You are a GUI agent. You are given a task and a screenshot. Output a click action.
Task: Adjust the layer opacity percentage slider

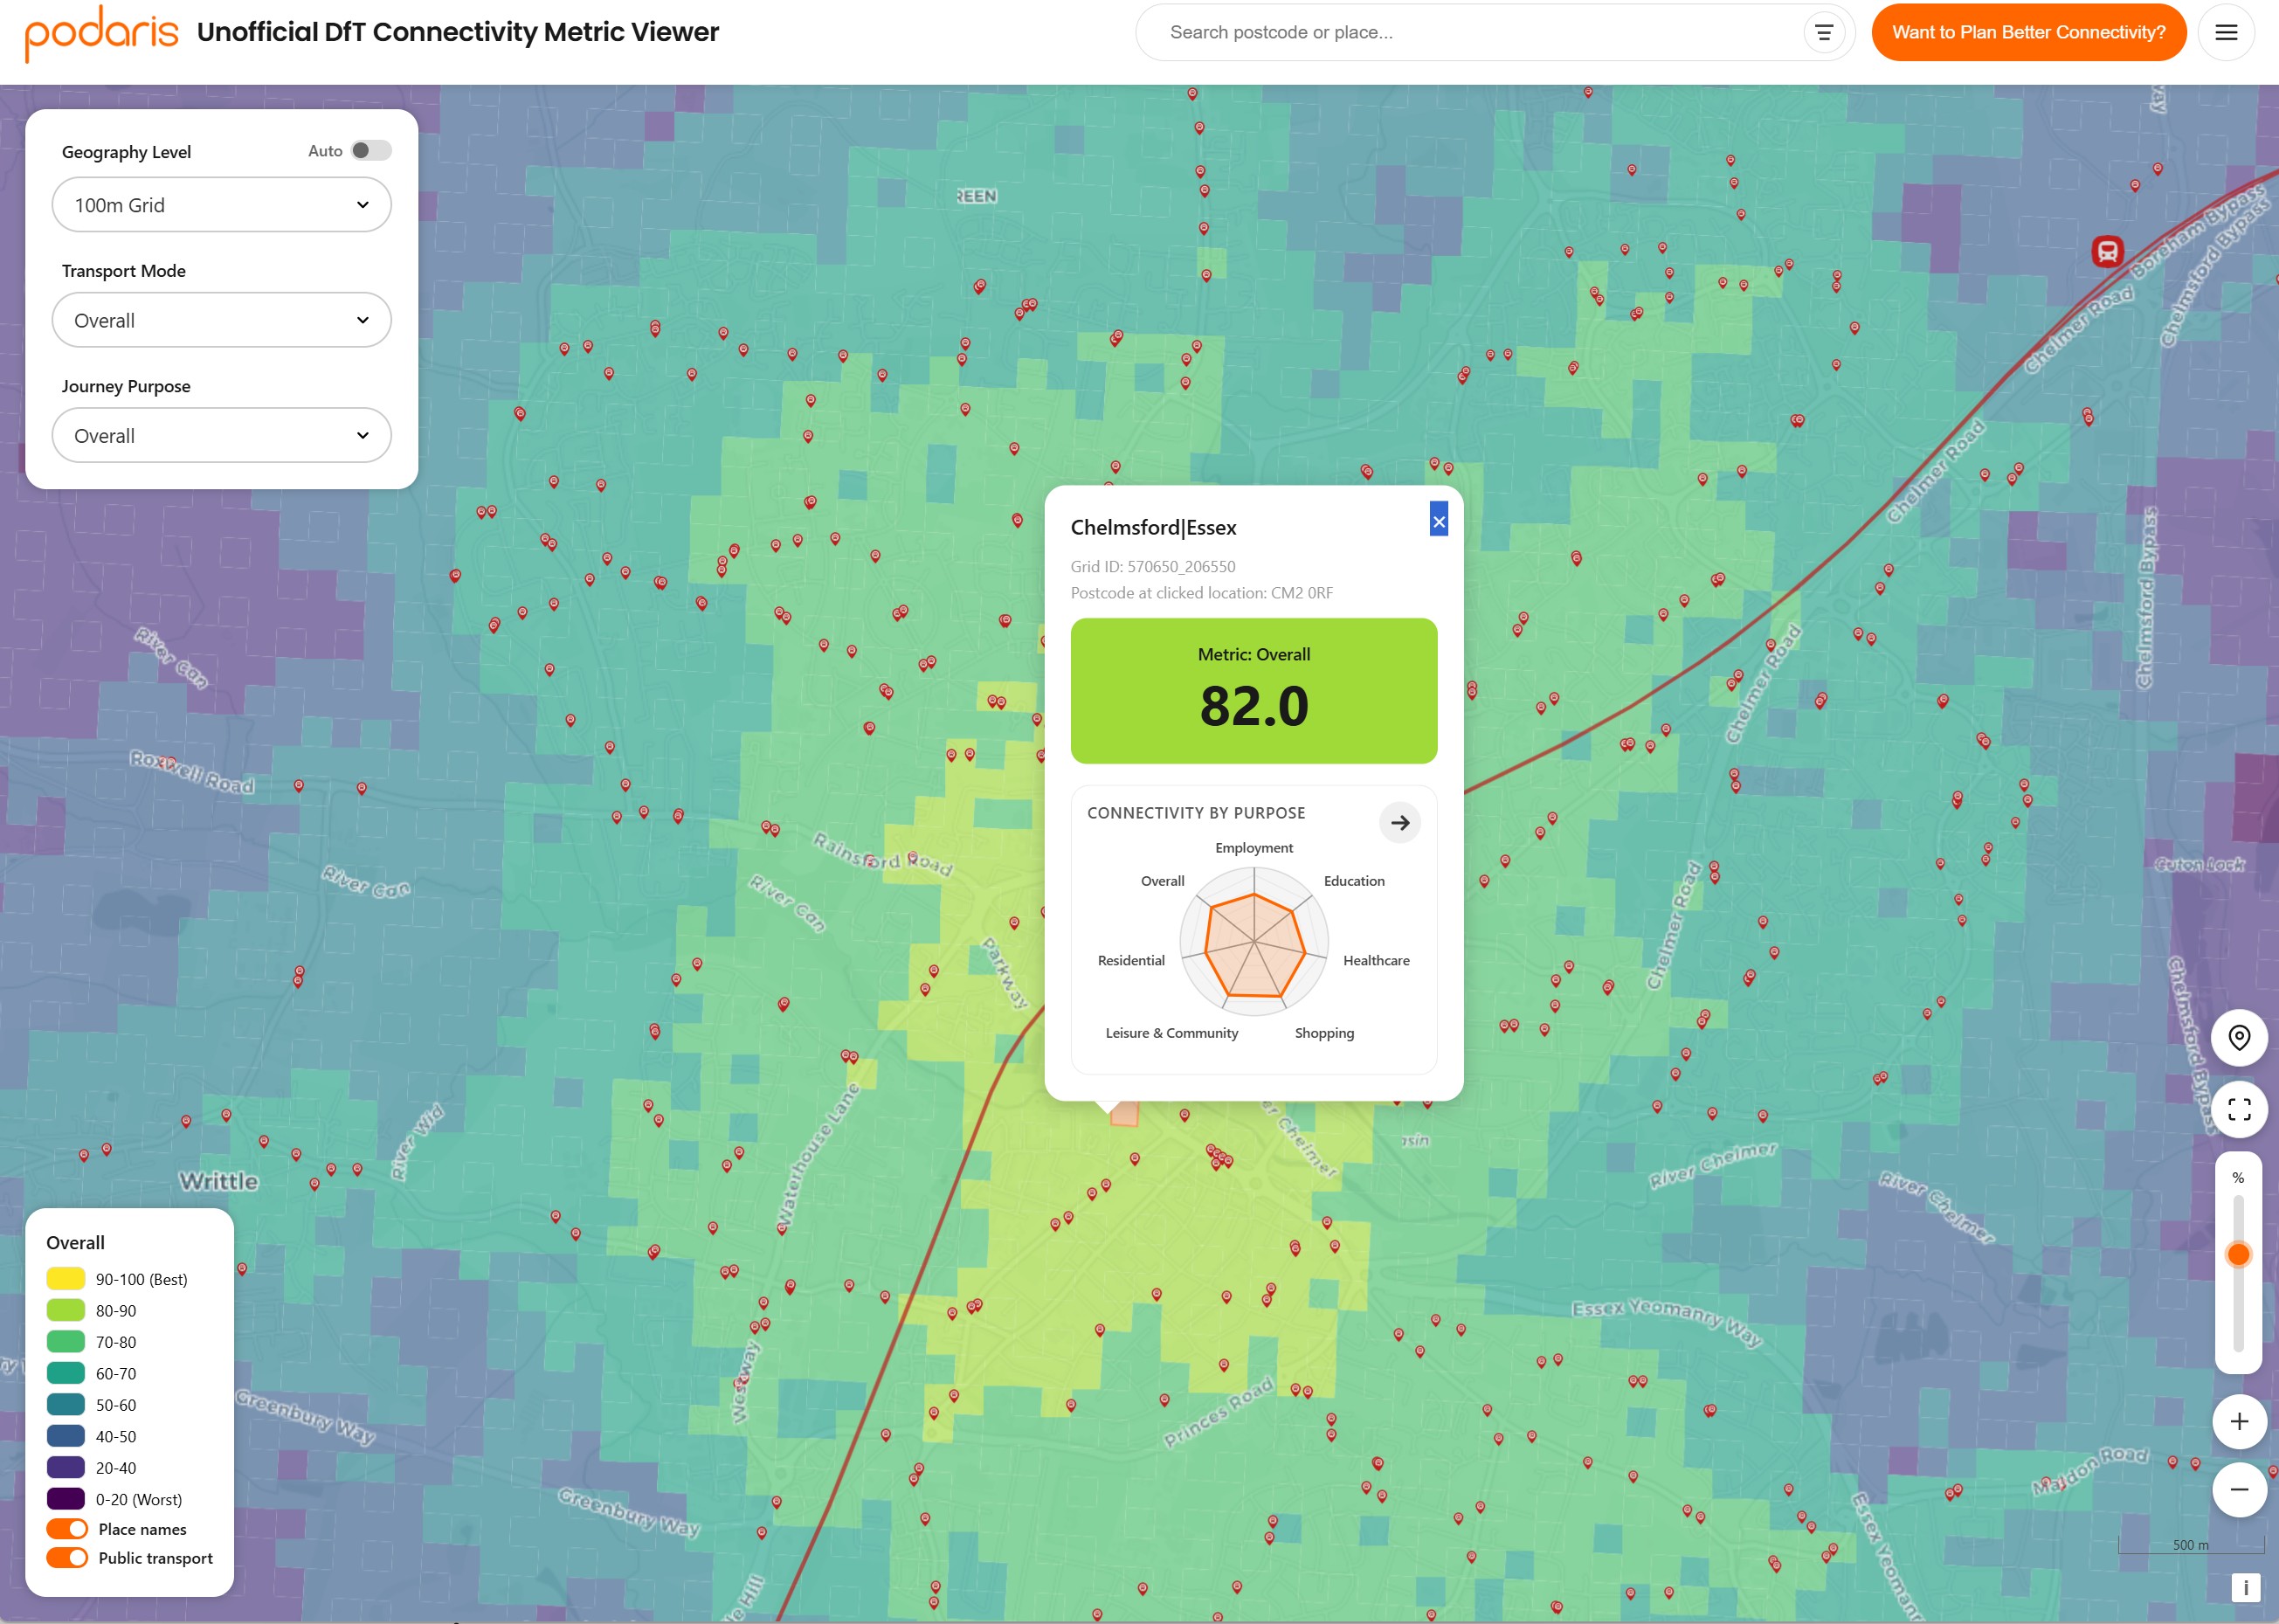(x=2239, y=1253)
